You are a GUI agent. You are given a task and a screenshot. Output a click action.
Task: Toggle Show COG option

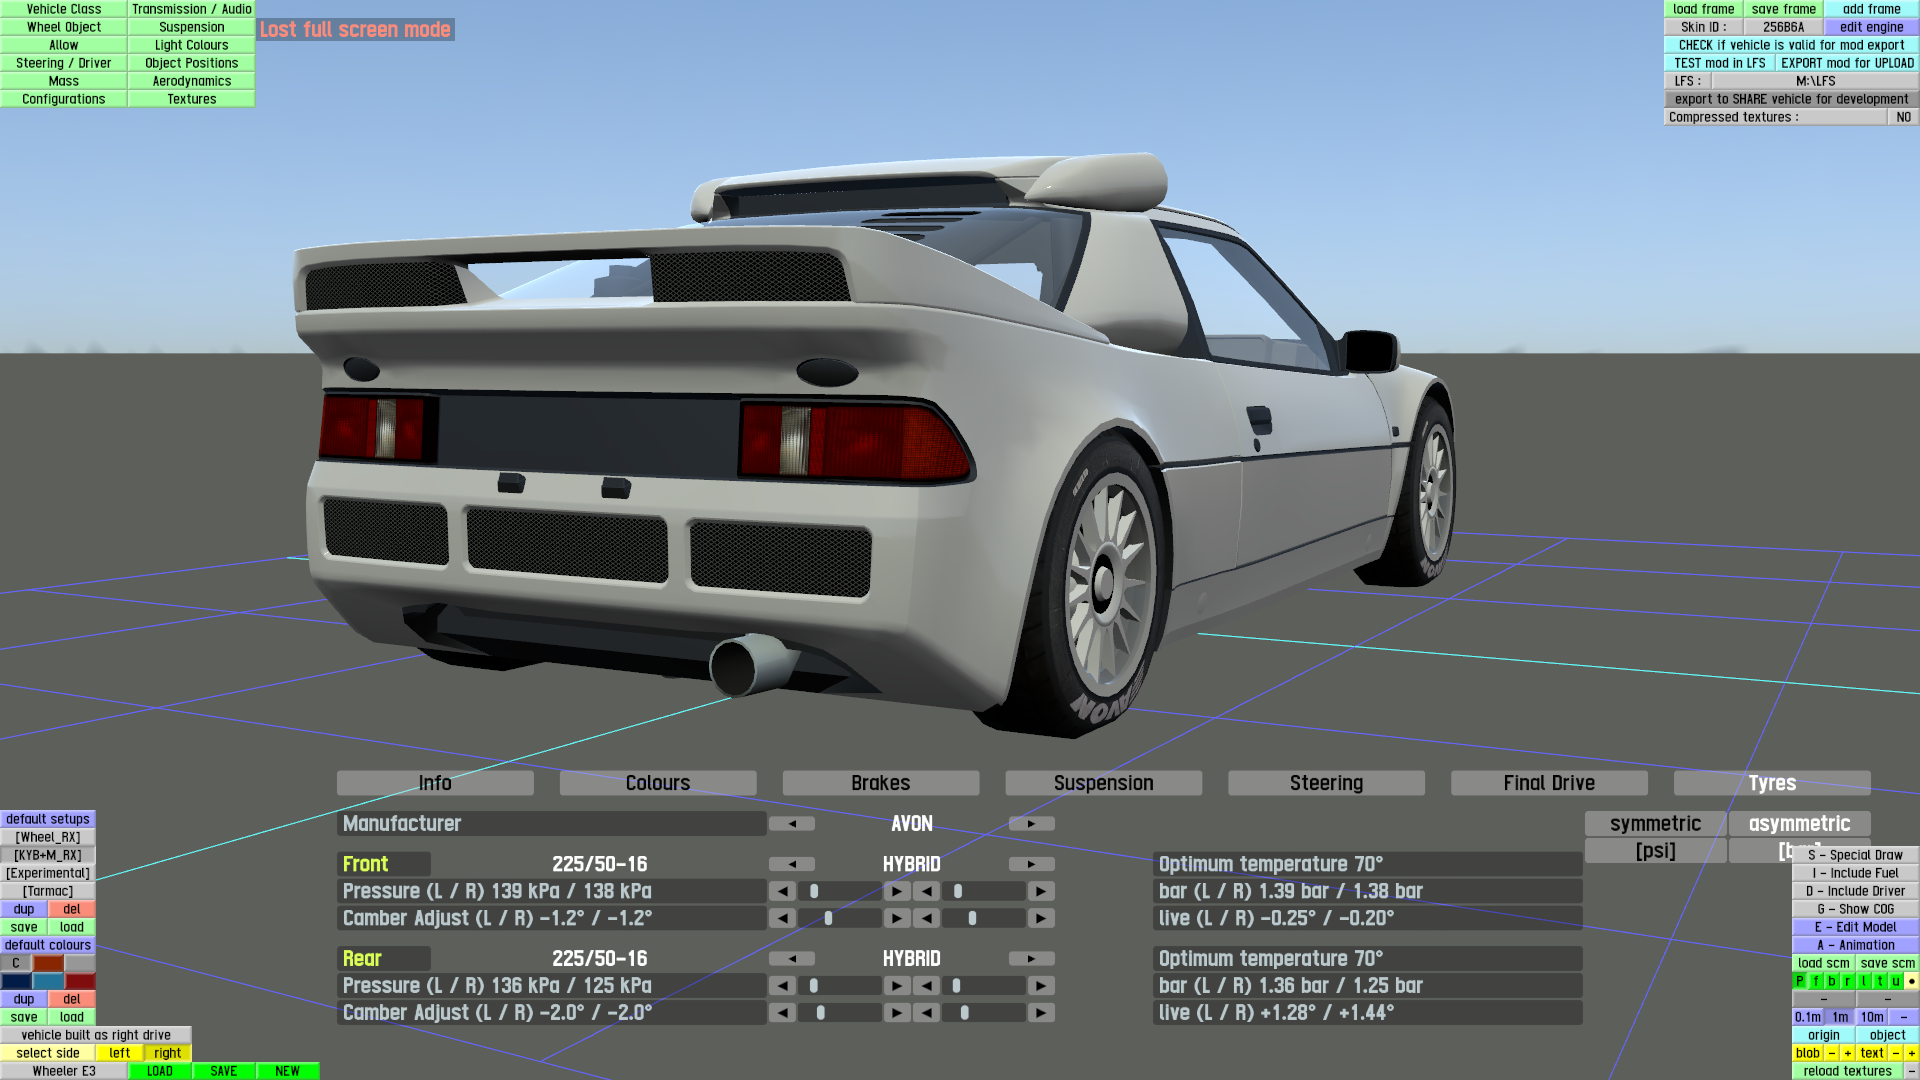pos(1855,909)
